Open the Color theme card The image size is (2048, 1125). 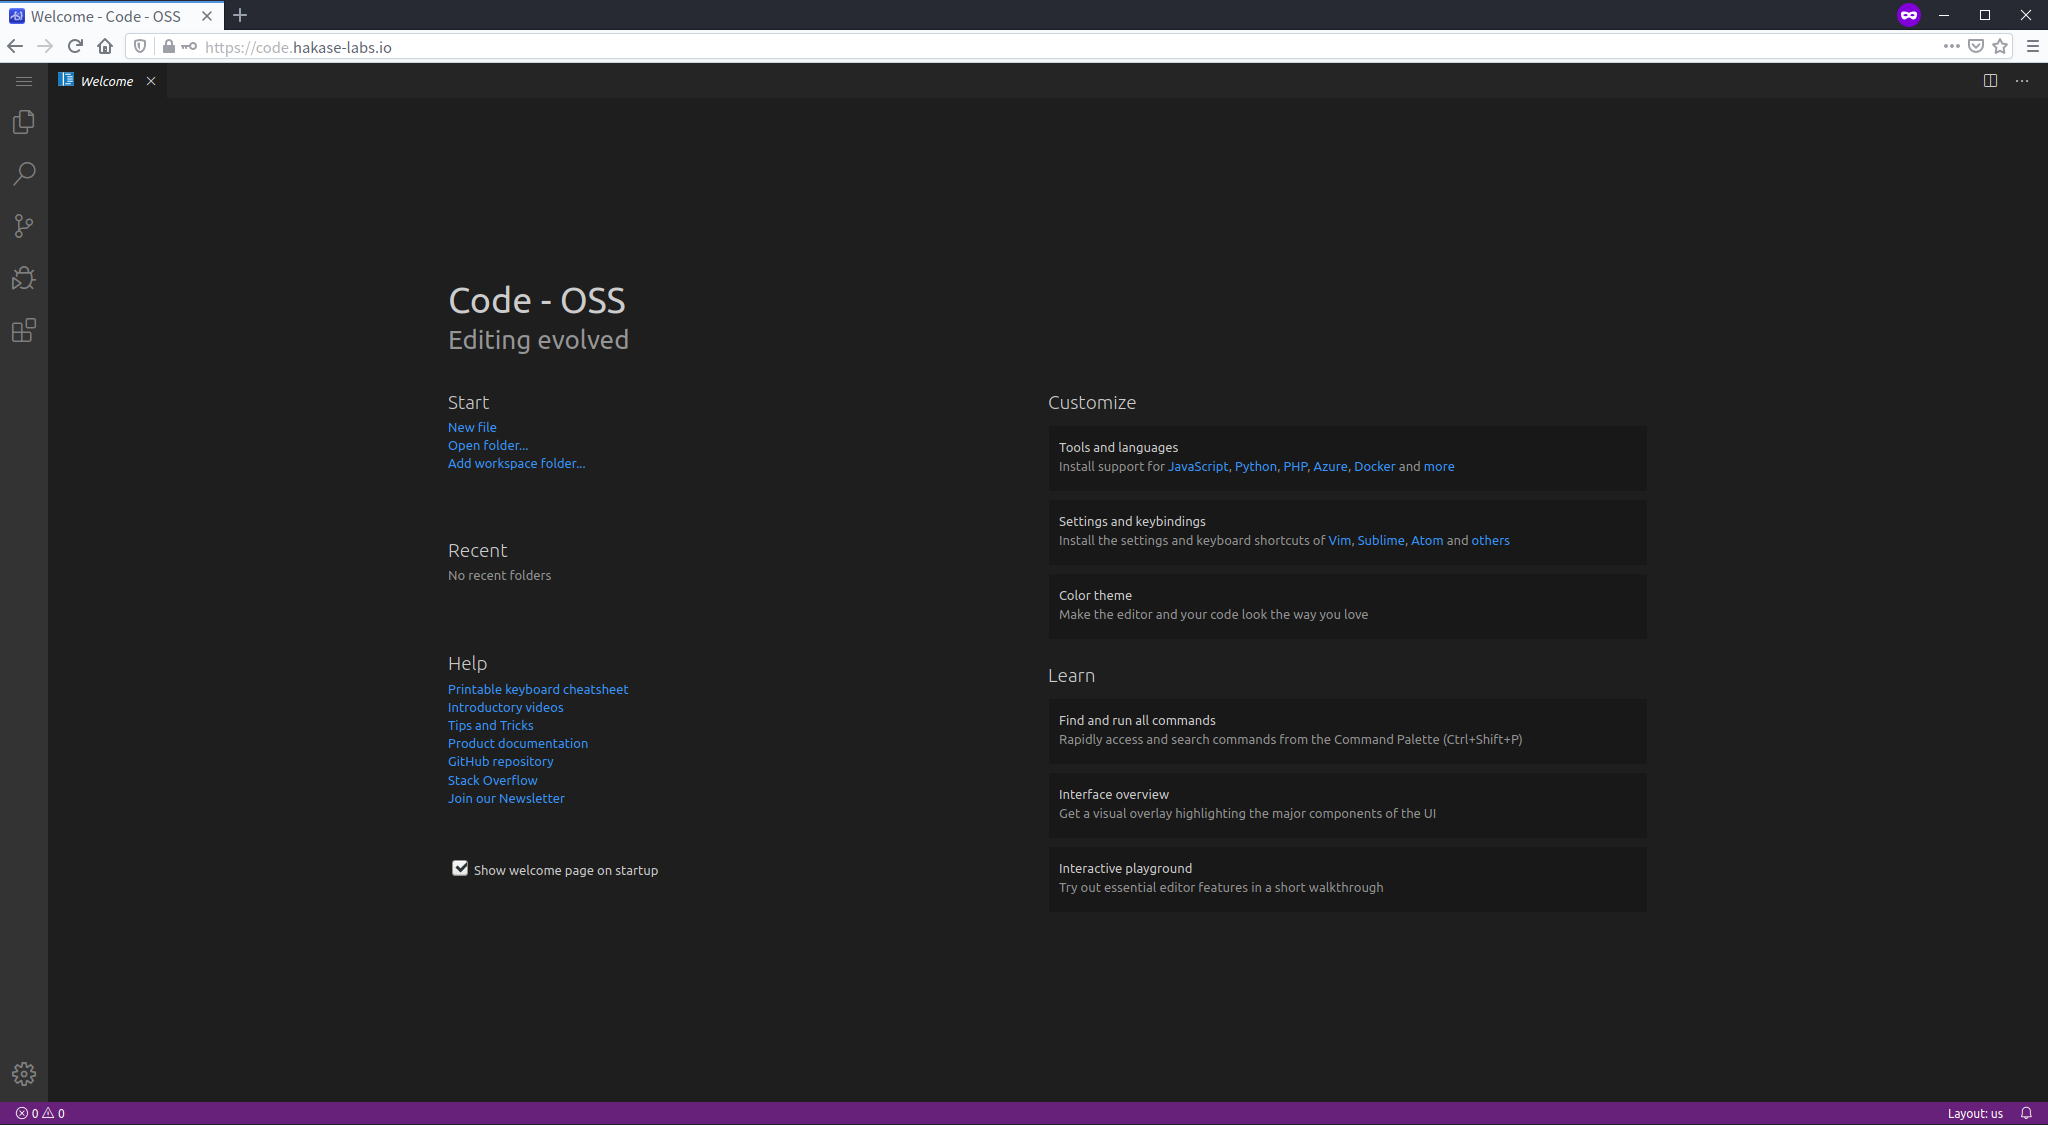point(1347,605)
